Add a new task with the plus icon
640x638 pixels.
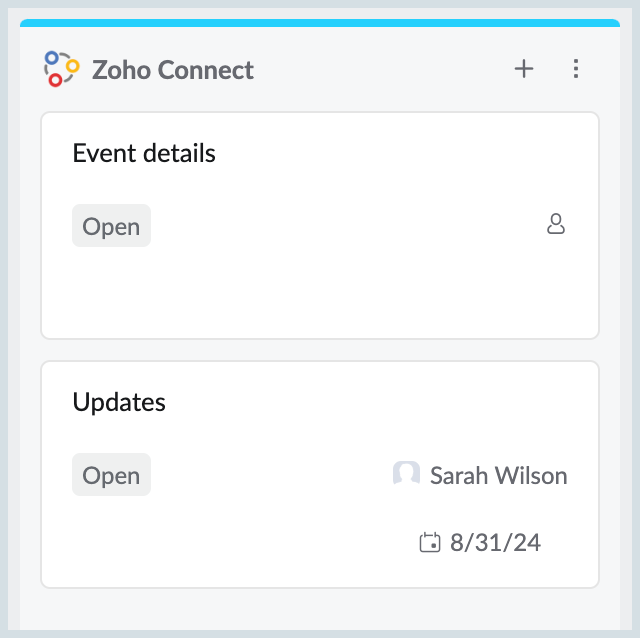point(524,69)
